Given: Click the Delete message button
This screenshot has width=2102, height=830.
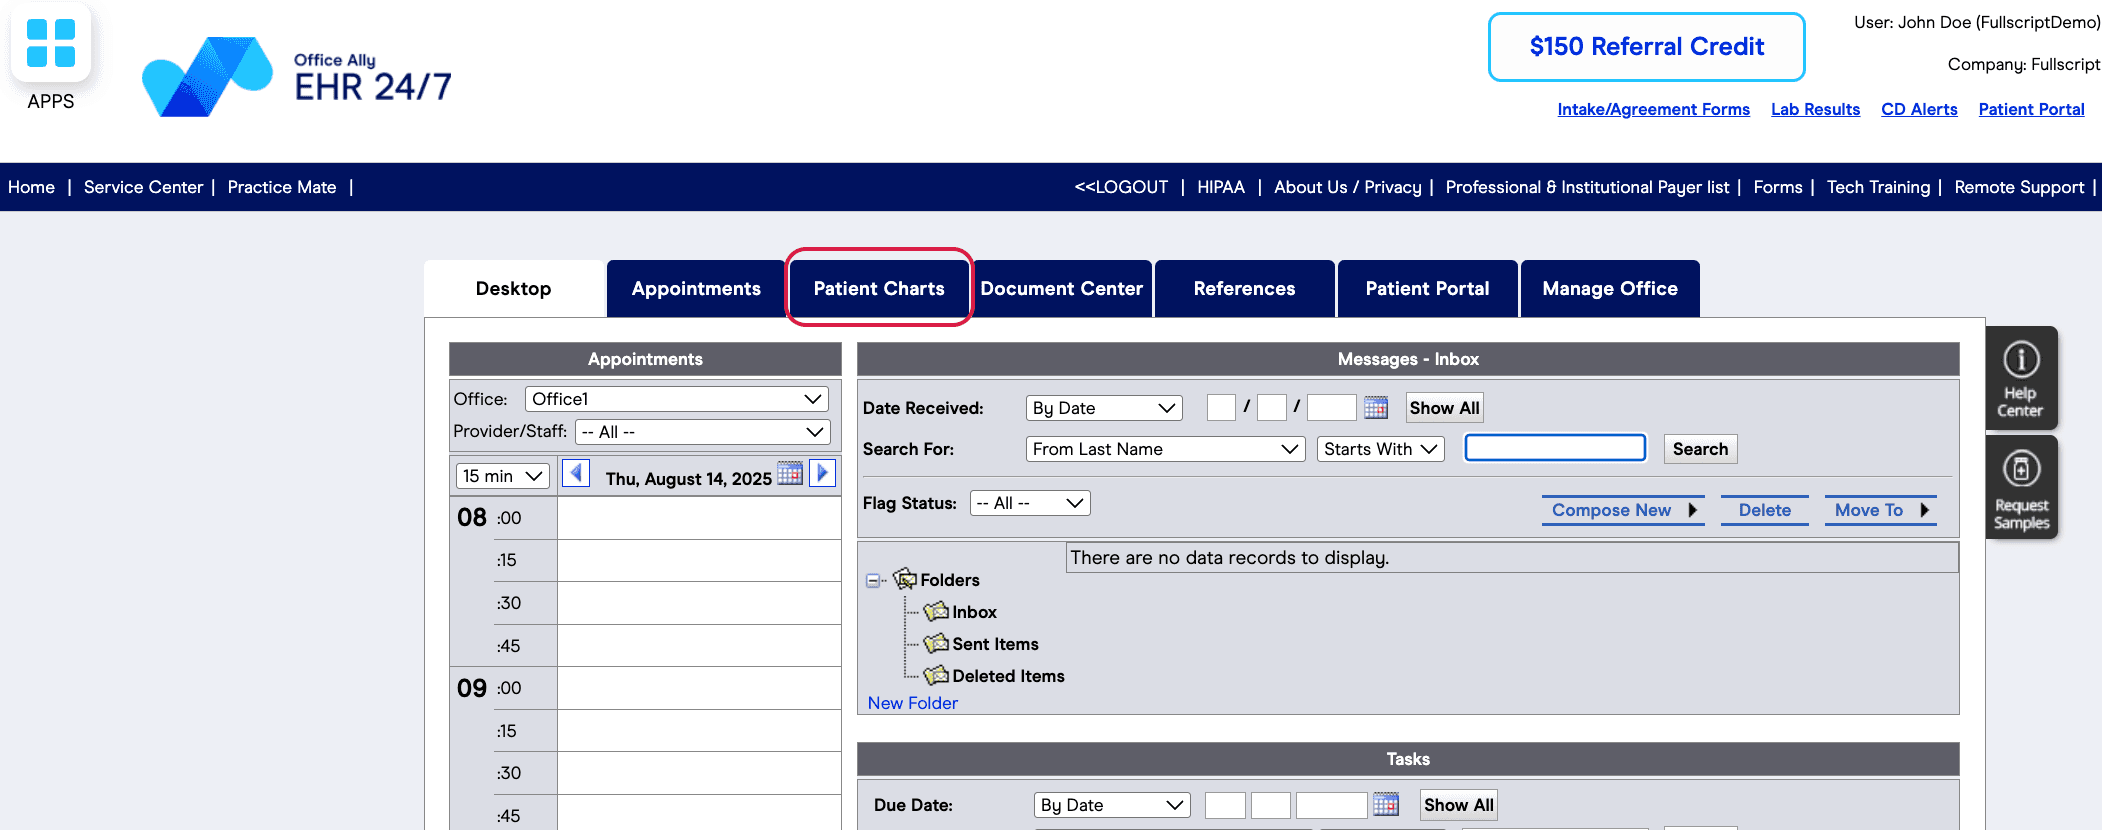Looking at the screenshot, I should [1765, 510].
